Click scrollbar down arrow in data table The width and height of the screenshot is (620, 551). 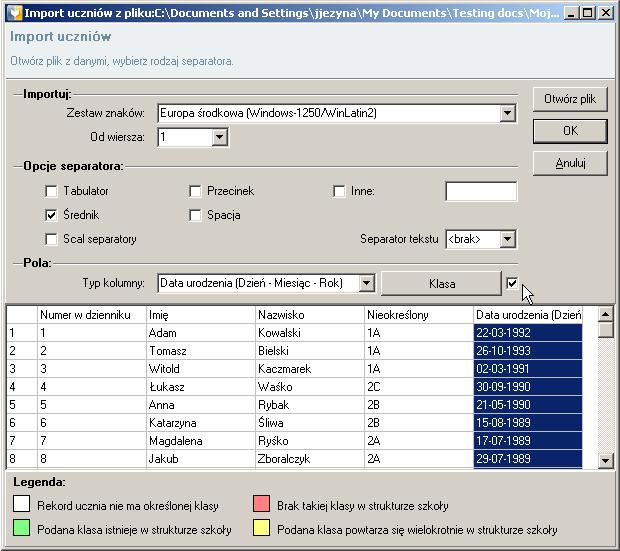(605, 460)
